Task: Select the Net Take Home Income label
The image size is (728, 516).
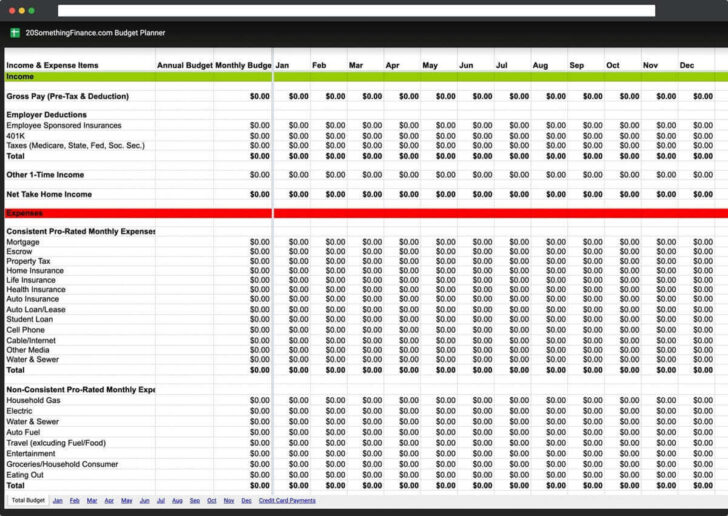Action: [x=48, y=194]
